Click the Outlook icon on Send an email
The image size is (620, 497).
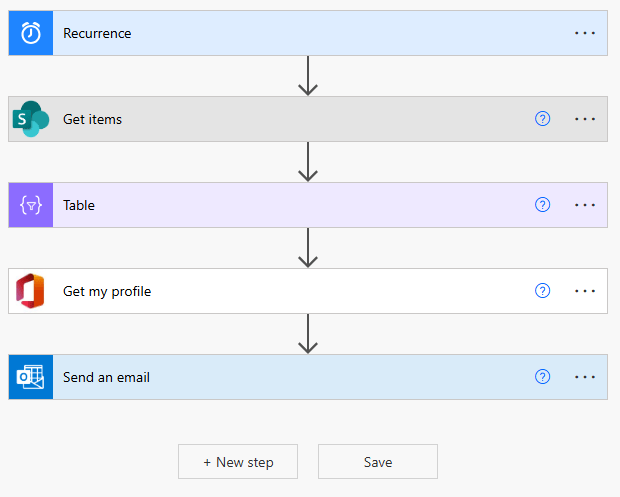[x=31, y=377]
